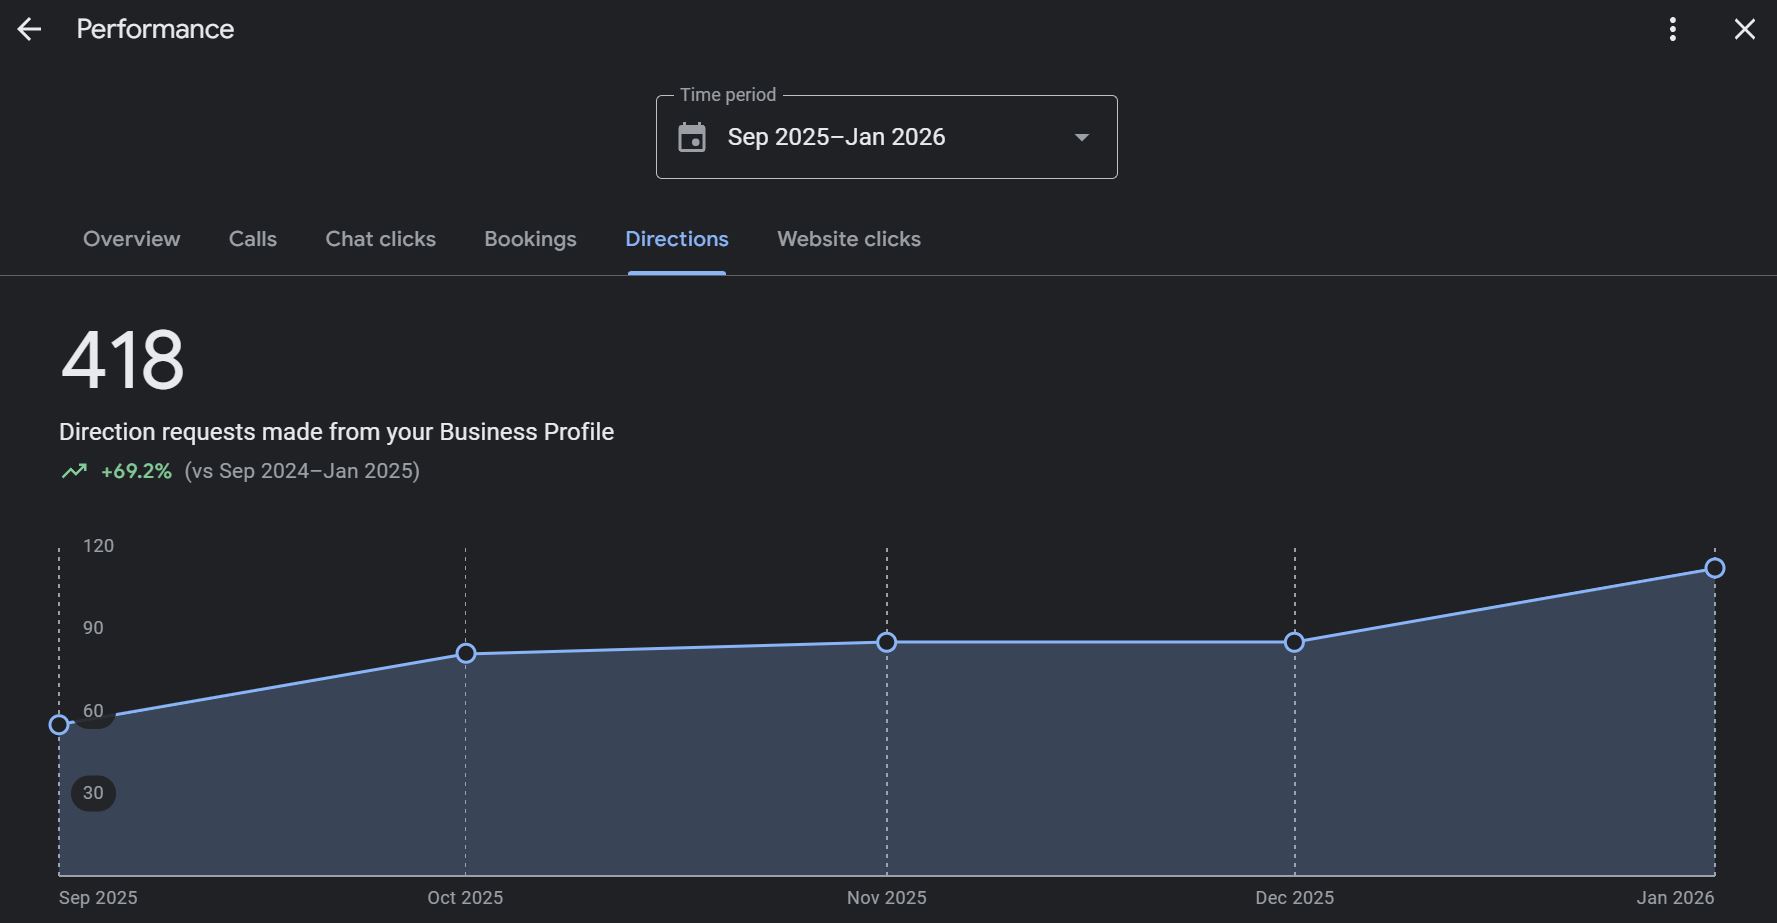The height and width of the screenshot is (923, 1777).
Task: Select the Jan 2026 data point
Action: [x=1714, y=568]
